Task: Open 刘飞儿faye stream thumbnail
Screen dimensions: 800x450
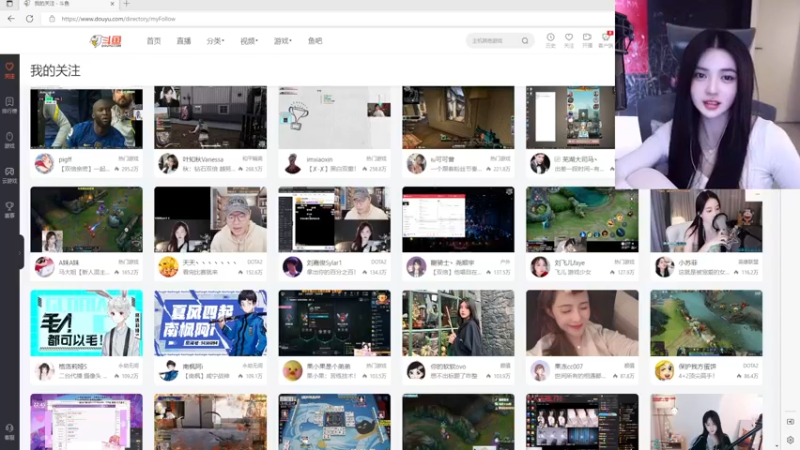Action: click(x=582, y=219)
